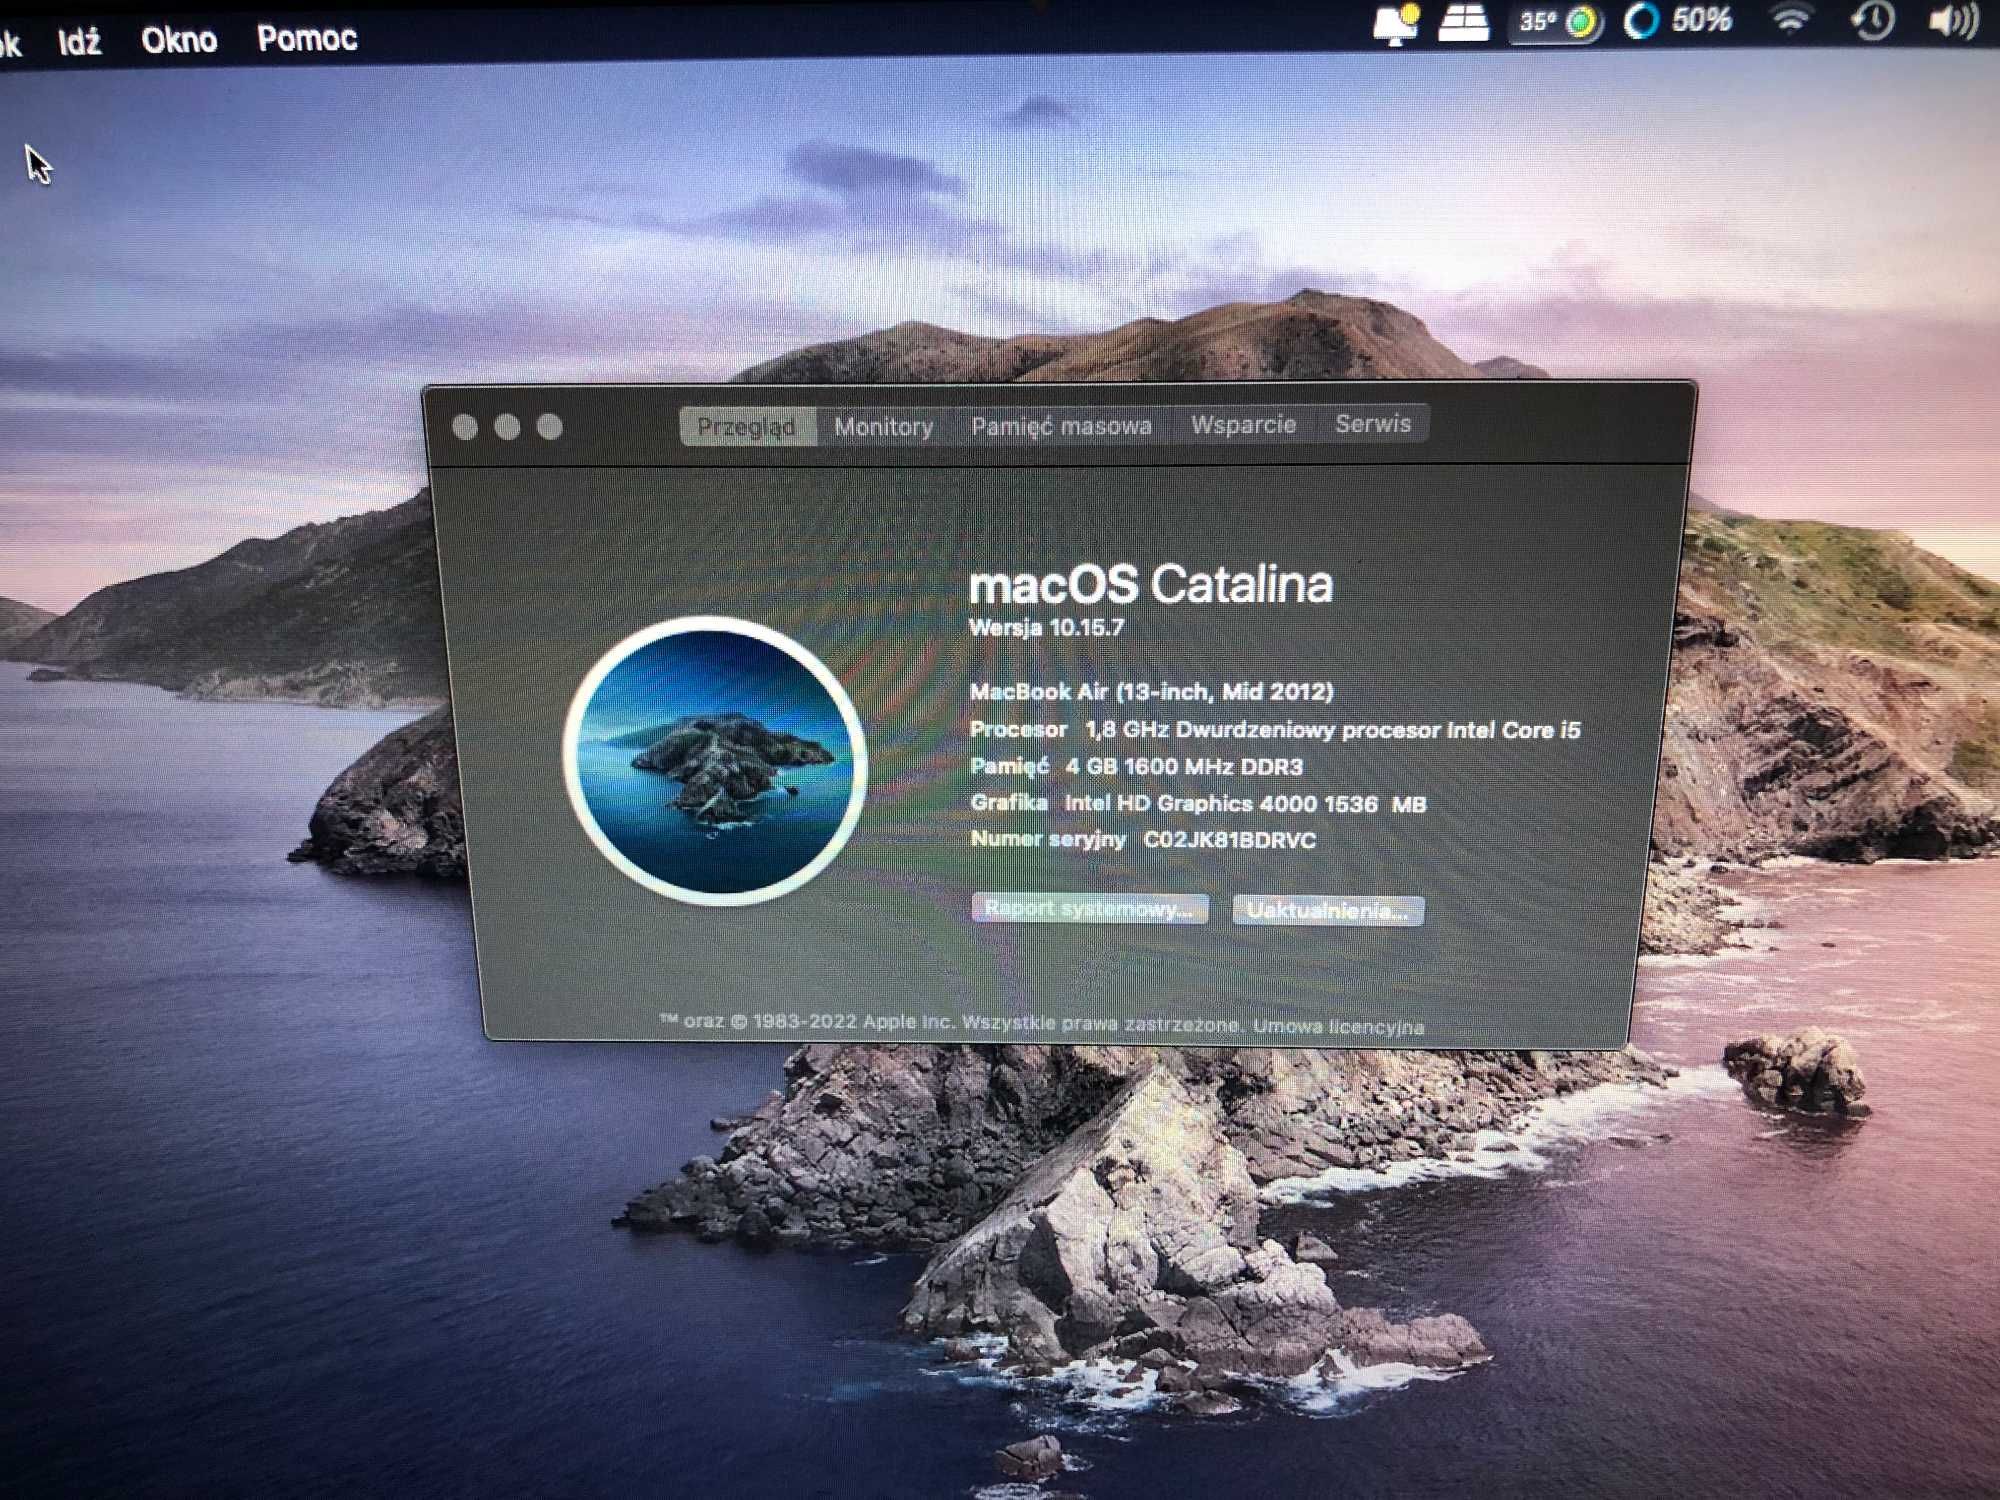The height and width of the screenshot is (1500, 2000).
Task: Click the Raport systemowy button
Action: (1089, 908)
